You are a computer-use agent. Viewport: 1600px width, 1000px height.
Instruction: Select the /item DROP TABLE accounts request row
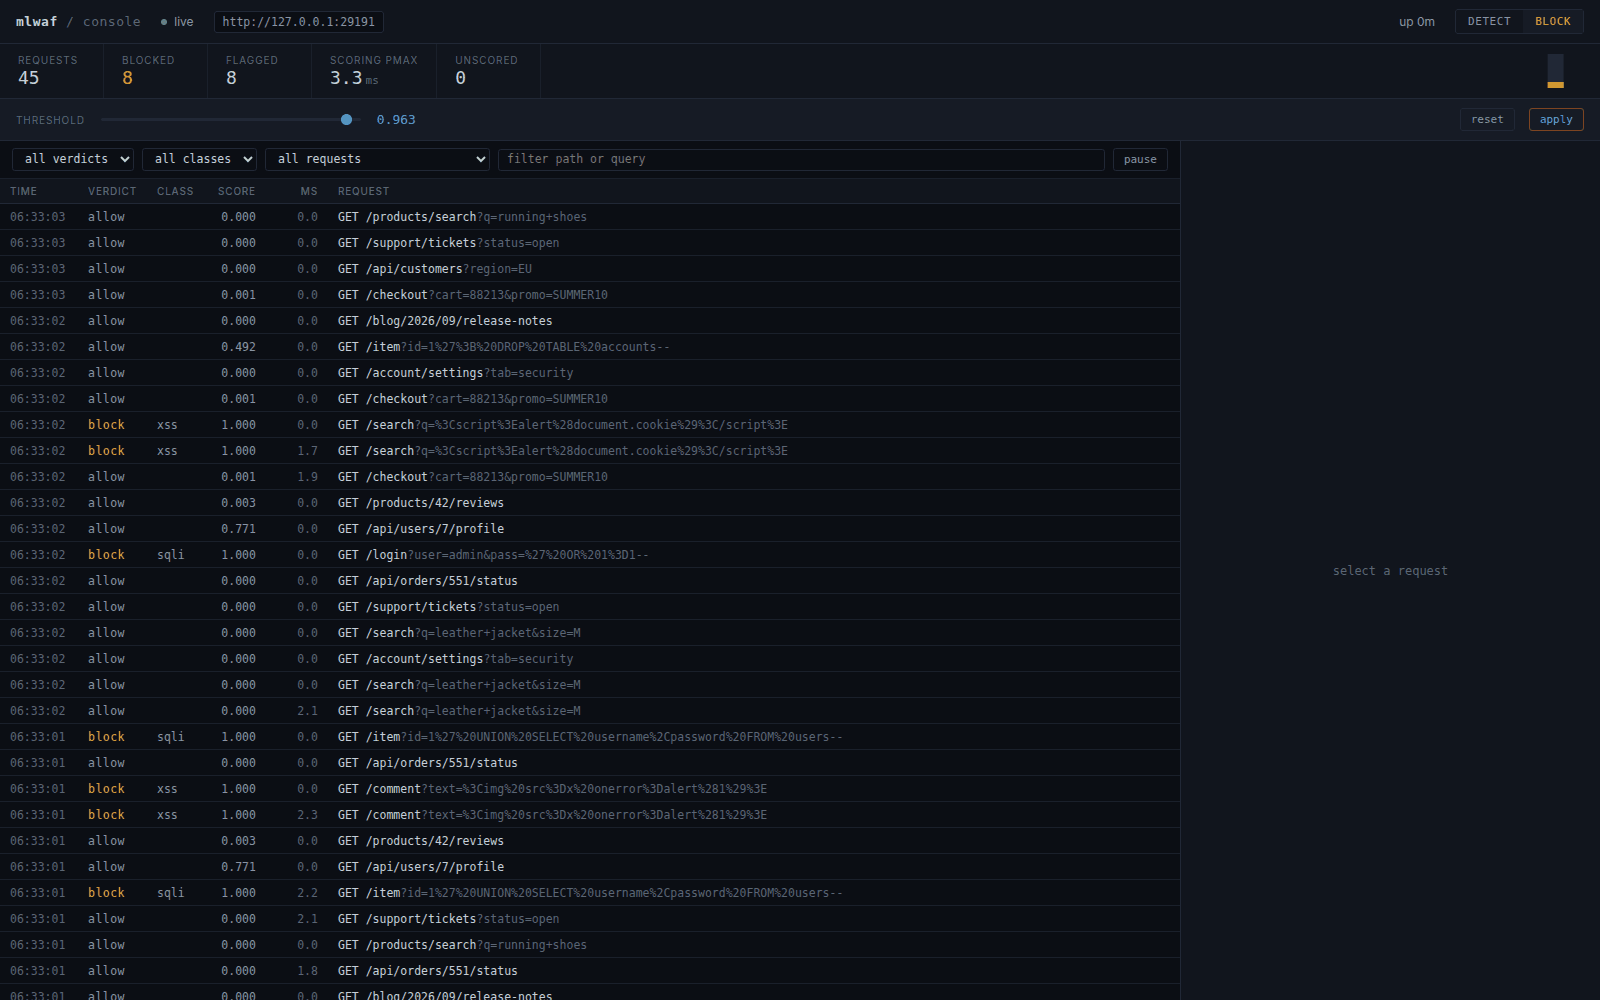590,347
